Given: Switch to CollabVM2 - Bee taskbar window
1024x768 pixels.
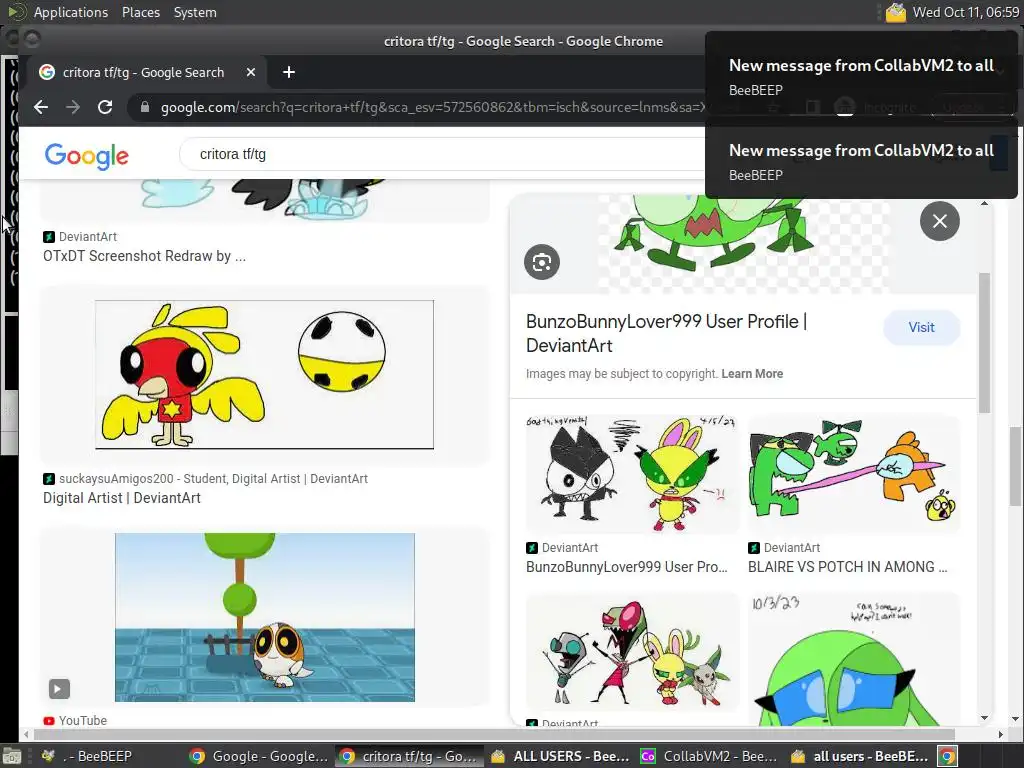Looking at the screenshot, I should point(711,756).
